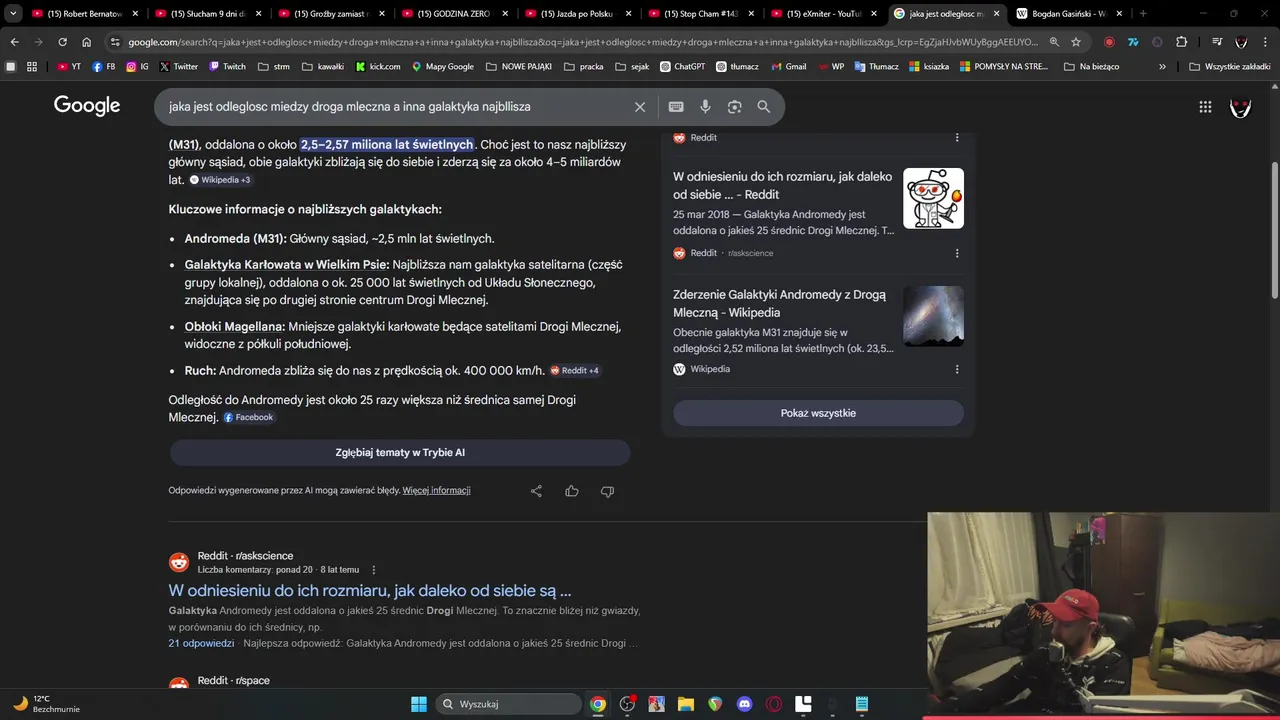Screen dimensions: 1280x720
Task: Search by image using the Lens icon
Action: pyautogui.click(x=735, y=107)
